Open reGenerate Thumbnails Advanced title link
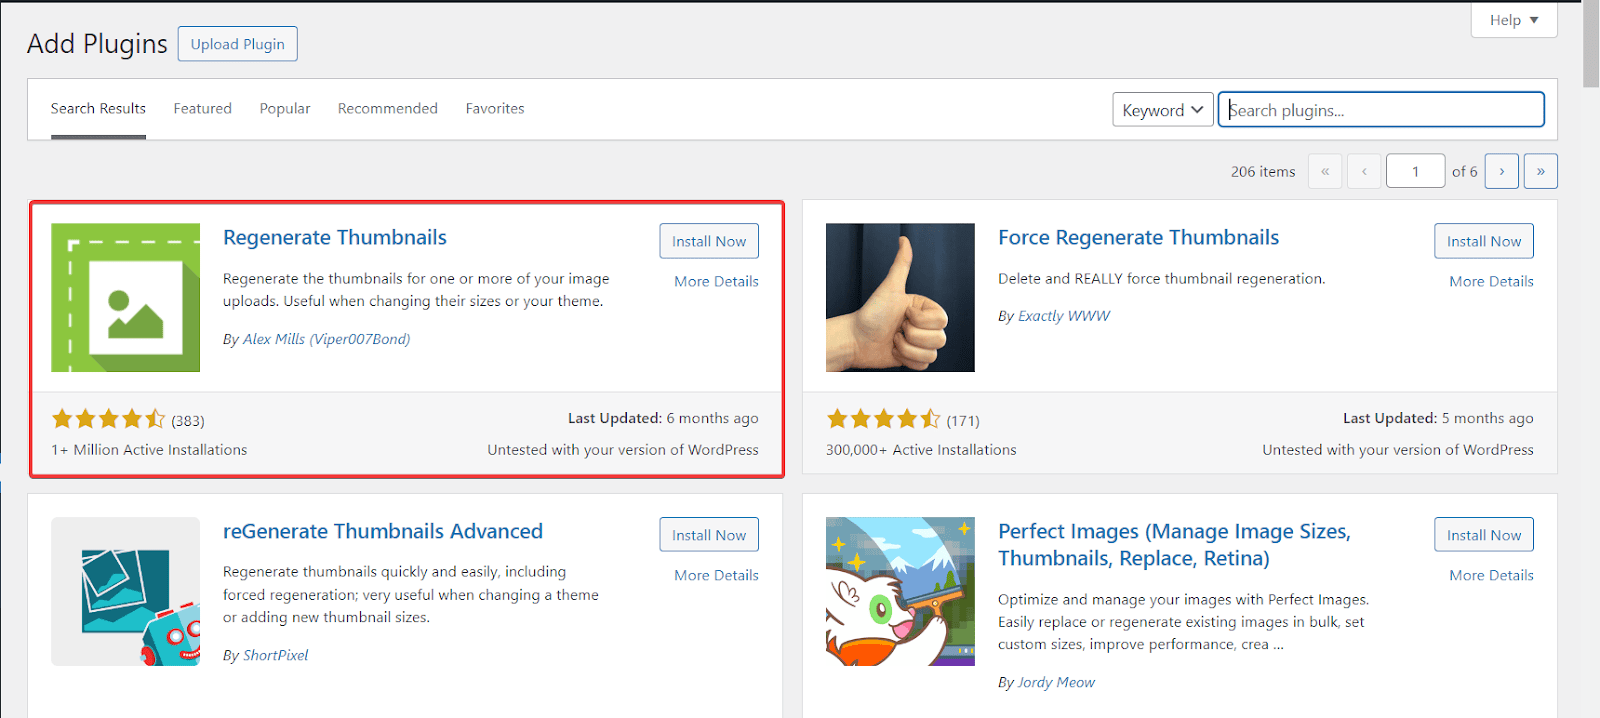Viewport: 1600px width, 718px height. [x=383, y=531]
